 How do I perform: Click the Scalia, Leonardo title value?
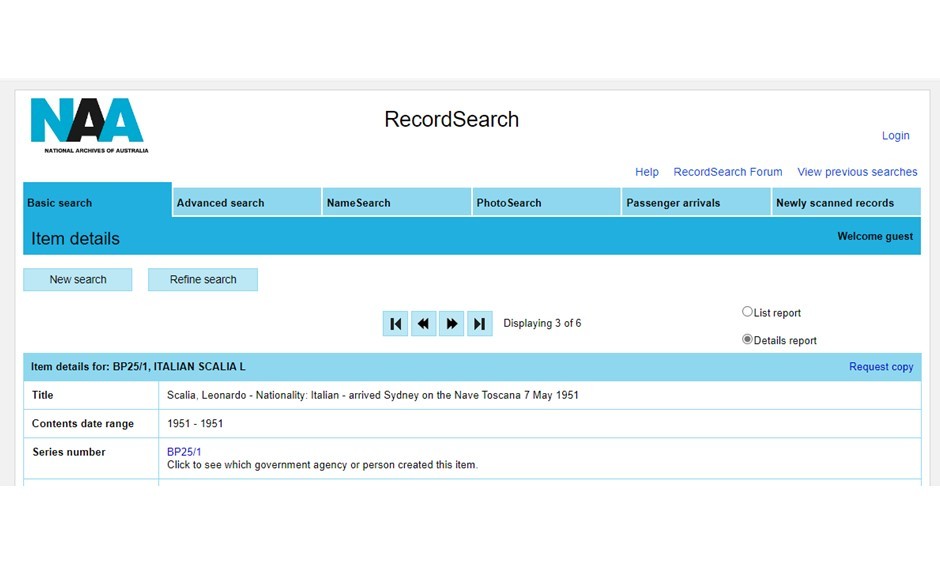[373, 395]
